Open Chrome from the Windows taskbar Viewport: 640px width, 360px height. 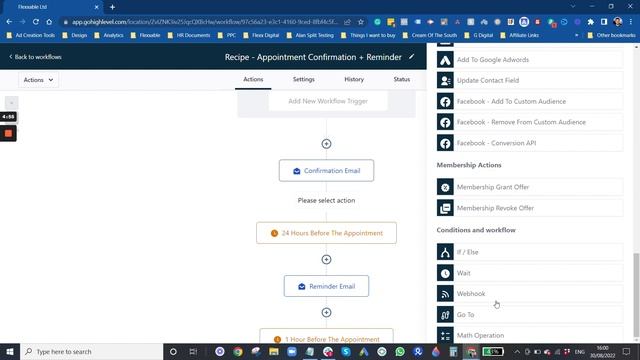tap(238, 351)
